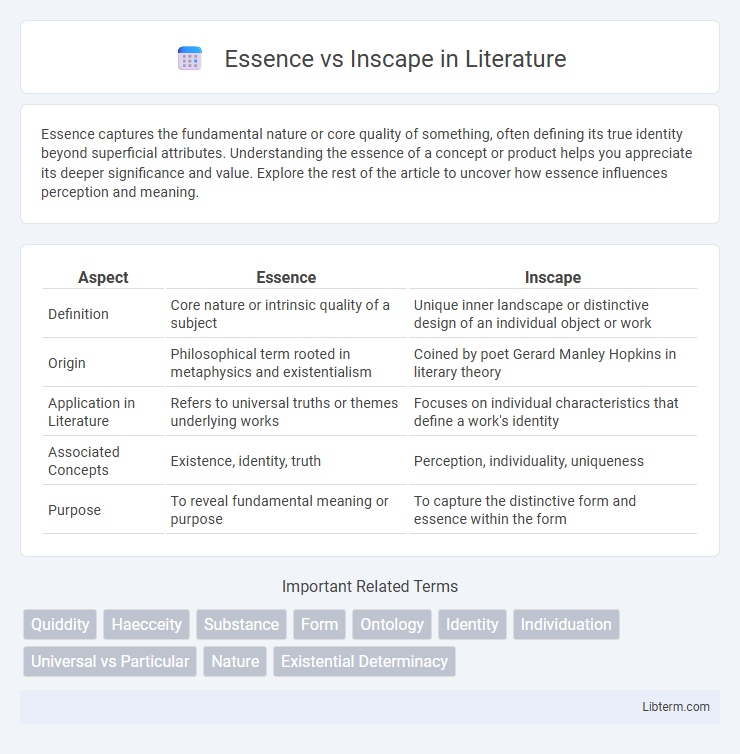Open the Haecceity related term tag
This screenshot has width=740, height=754.
click(x=147, y=624)
